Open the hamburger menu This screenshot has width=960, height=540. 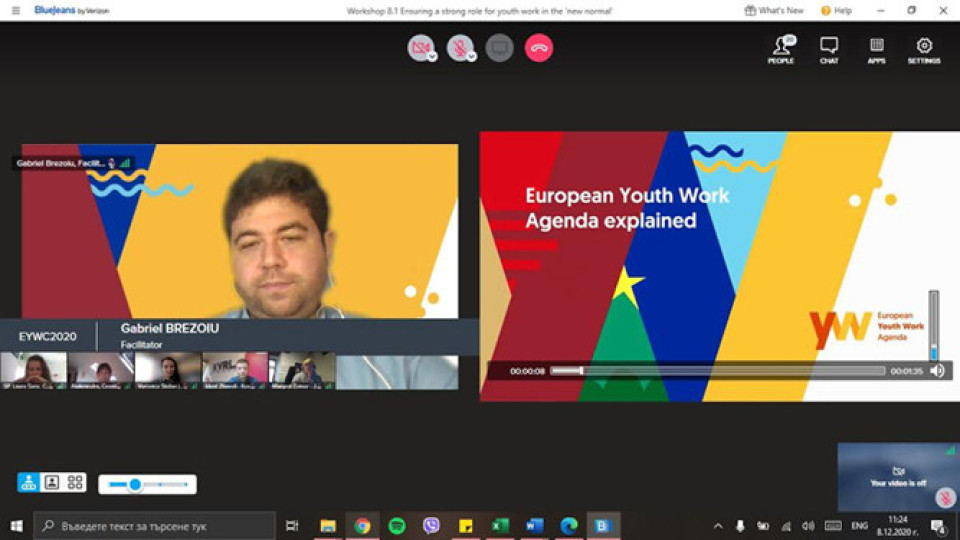(x=16, y=10)
